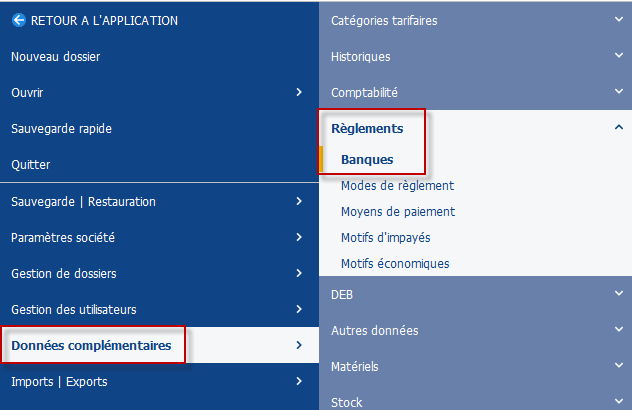Expand the DEB section chevron
This screenshot has height=410, width=632.
click(x=619, y=293)
